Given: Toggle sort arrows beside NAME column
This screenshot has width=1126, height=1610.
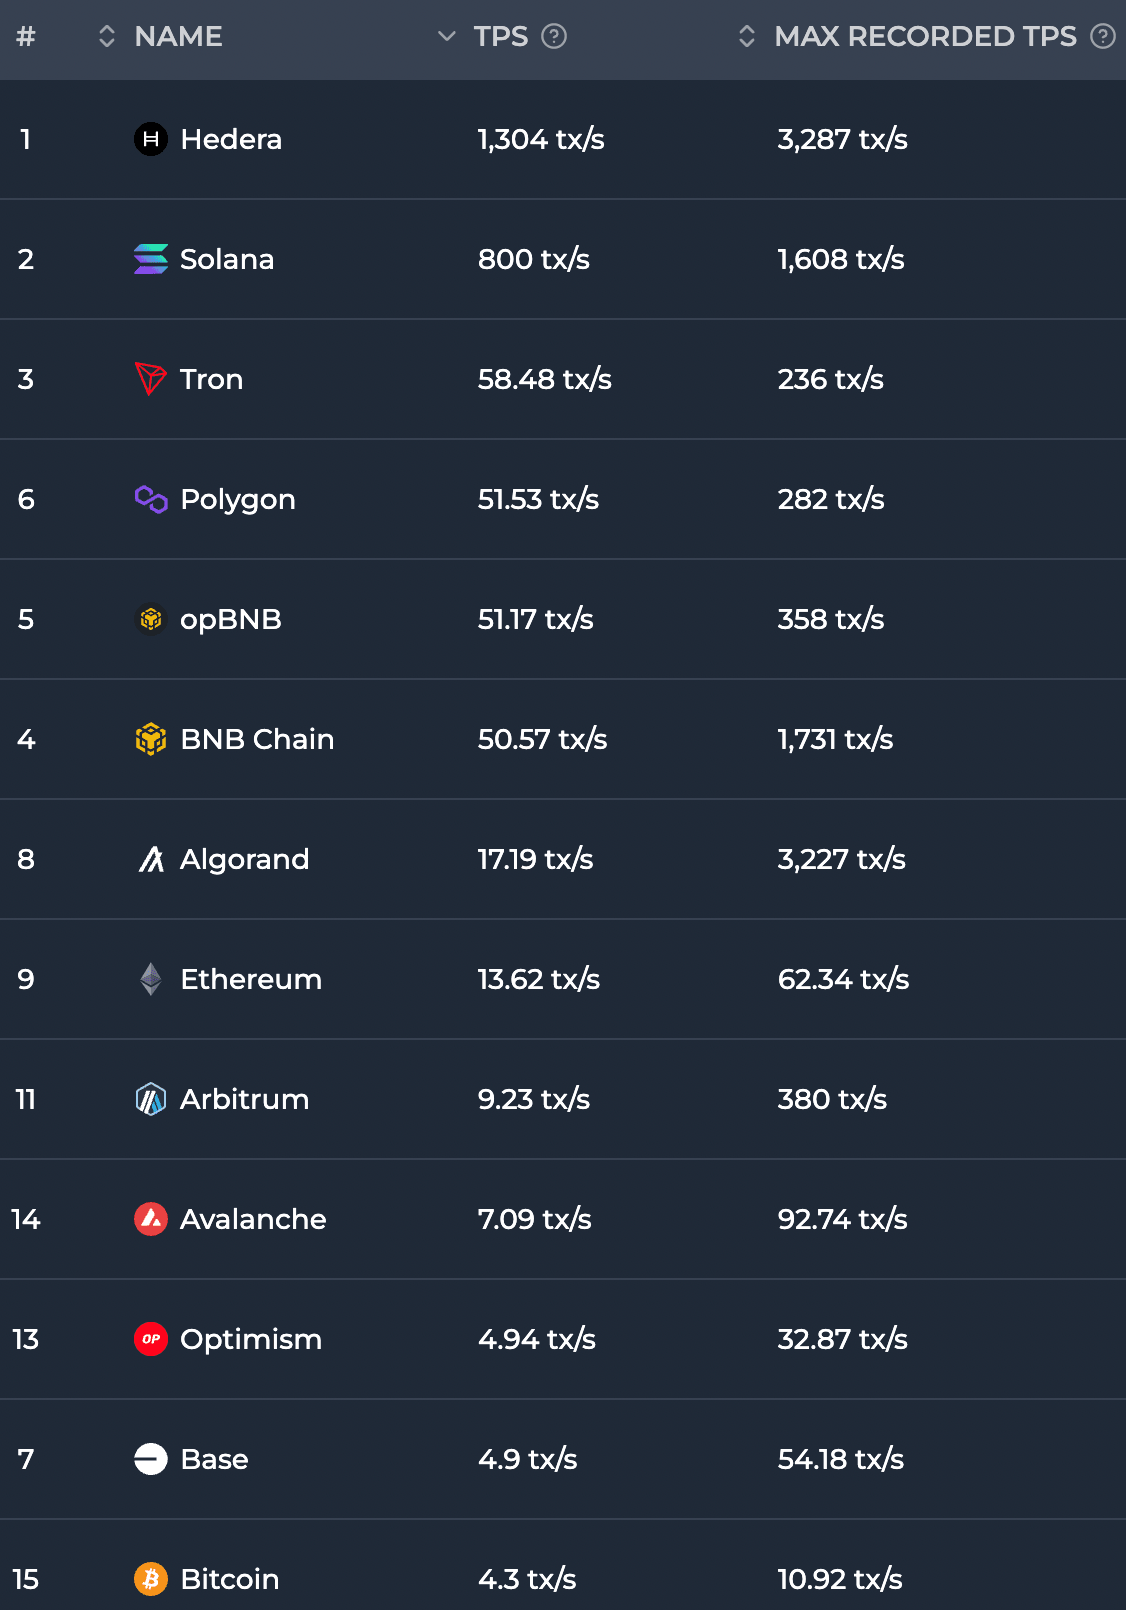Looking at the screenshot, I should (107, 37).
